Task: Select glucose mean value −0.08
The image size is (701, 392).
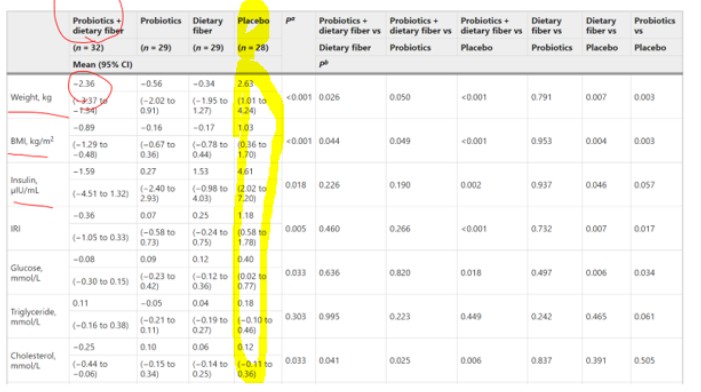Action: [84, 259]
